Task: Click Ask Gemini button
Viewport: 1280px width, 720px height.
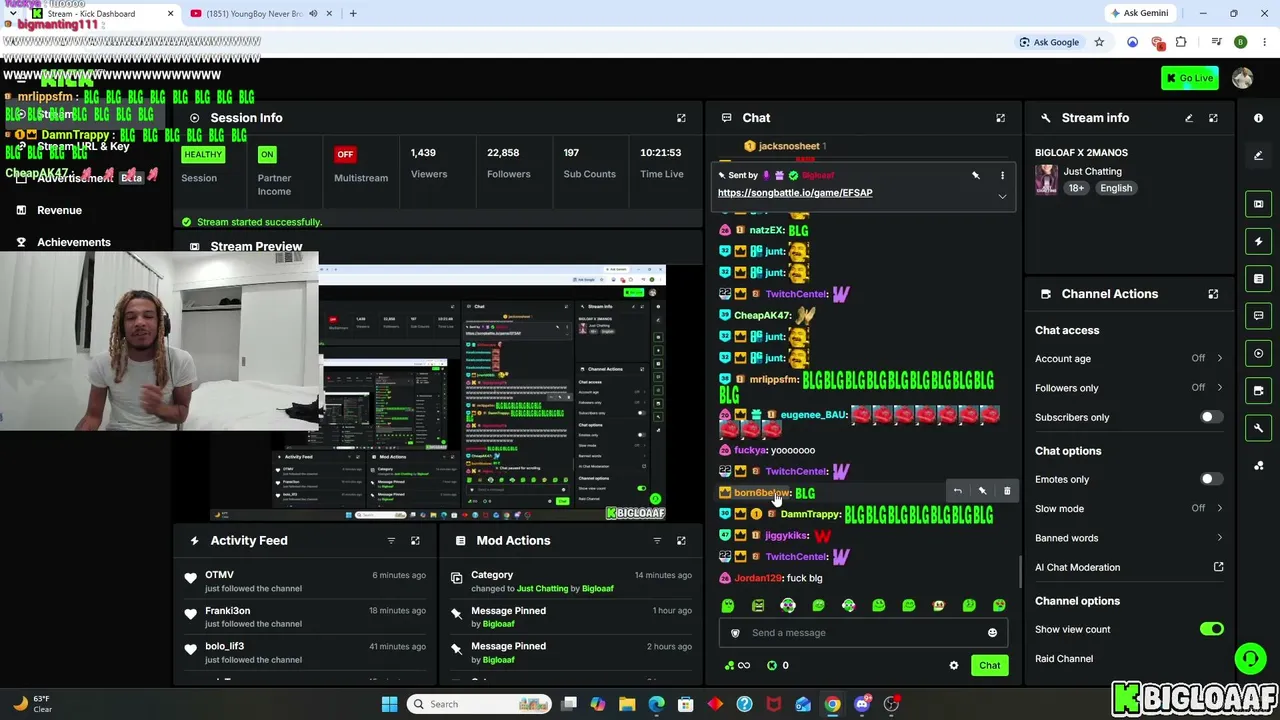Action: pos(1138,14)
